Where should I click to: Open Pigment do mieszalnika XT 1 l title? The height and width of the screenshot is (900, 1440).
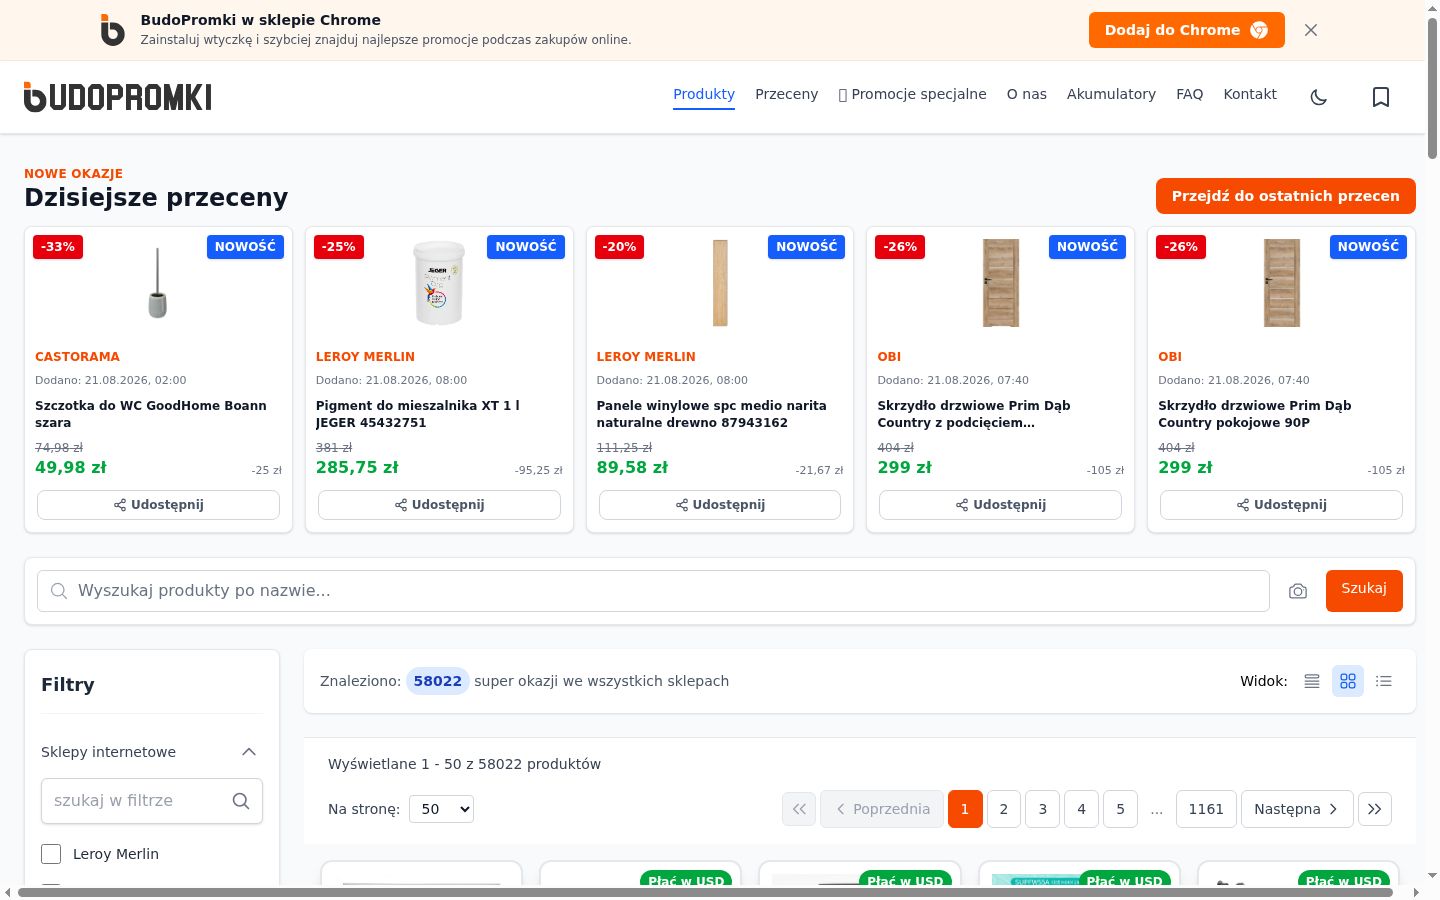[x=418, y=414]
